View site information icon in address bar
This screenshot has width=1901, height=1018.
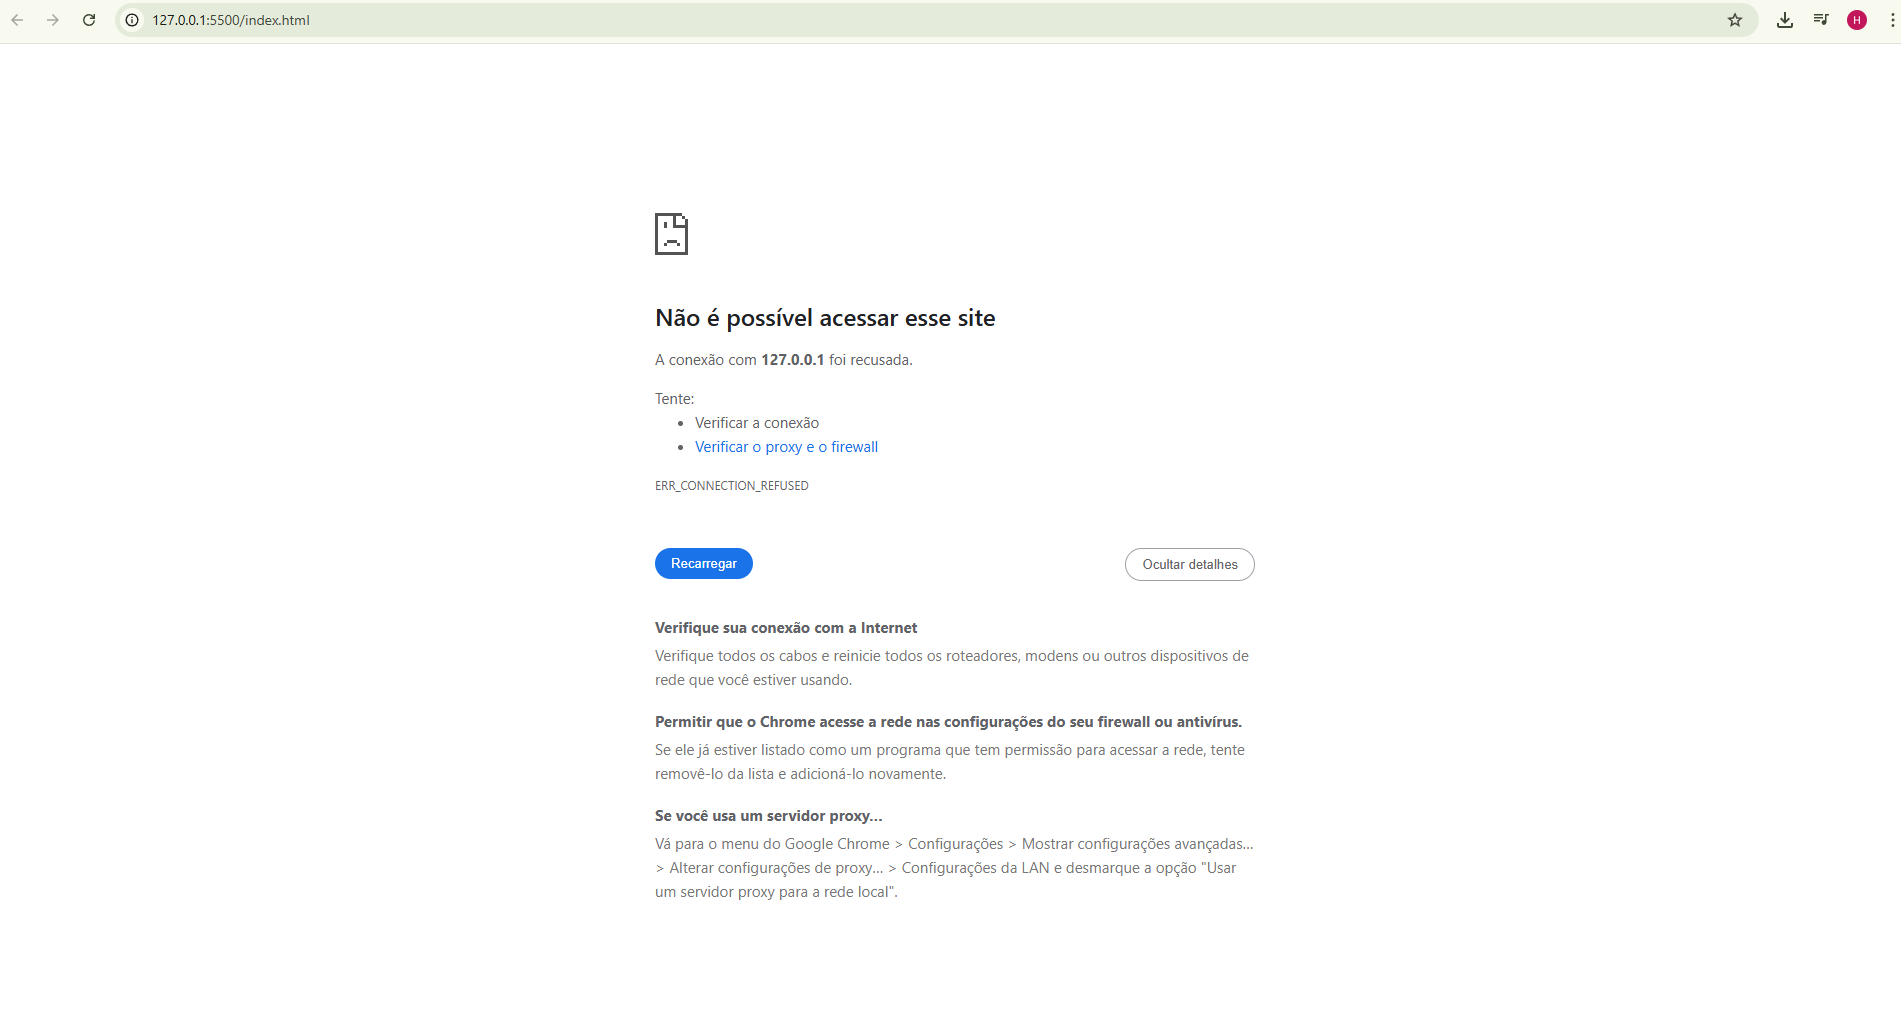coord(132,20)
